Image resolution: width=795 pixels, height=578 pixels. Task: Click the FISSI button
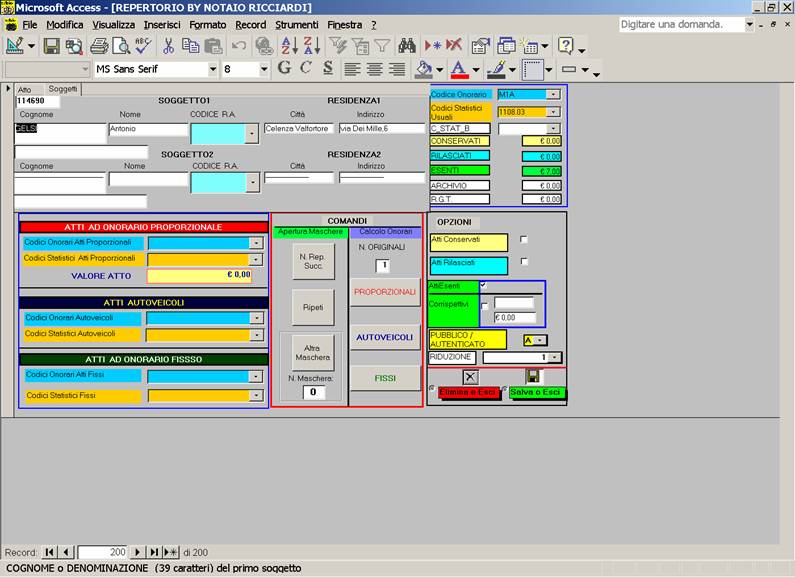[x=385, y=378]
